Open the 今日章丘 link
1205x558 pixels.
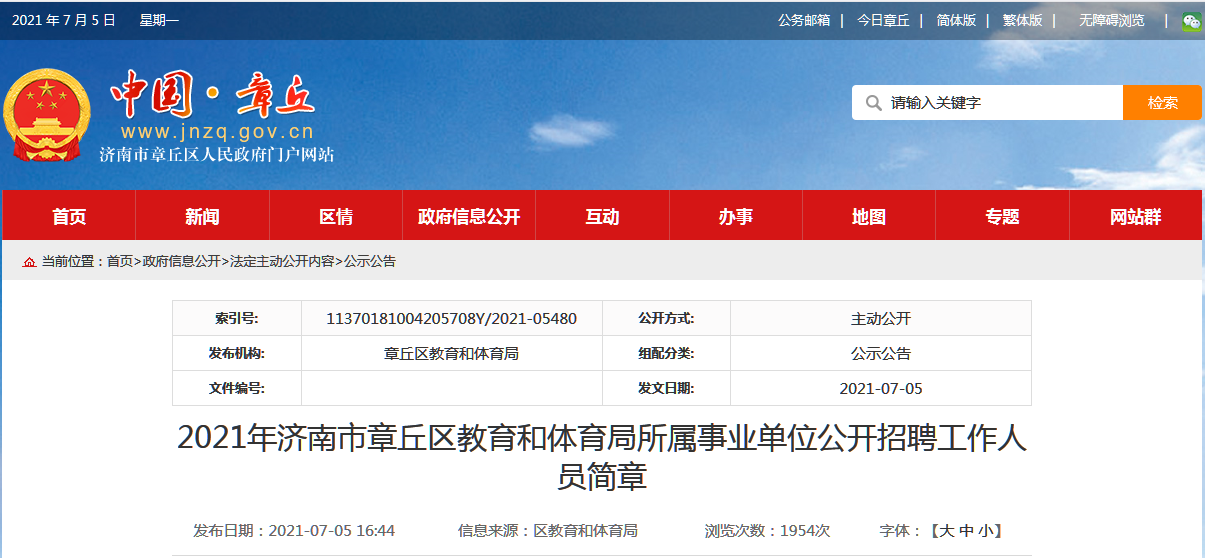point(883,20)
